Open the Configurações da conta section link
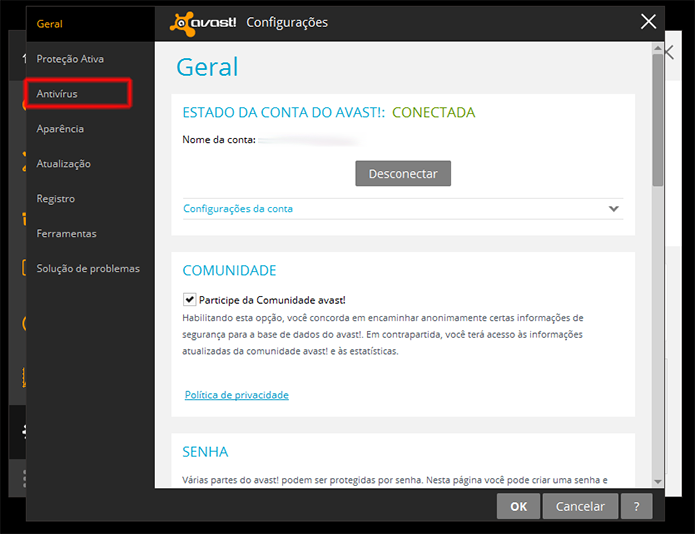The image size is (695, 534). 238,209
